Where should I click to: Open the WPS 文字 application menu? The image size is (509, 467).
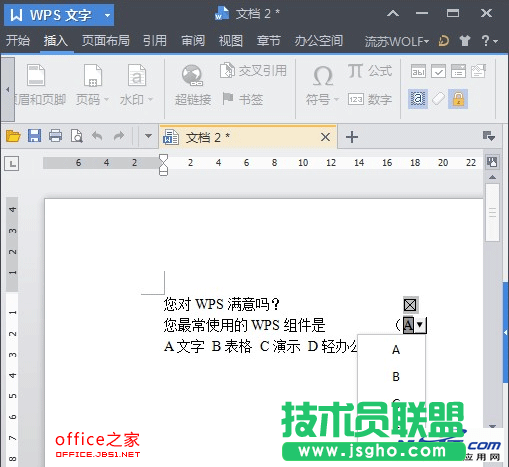(x=59, y=15)
